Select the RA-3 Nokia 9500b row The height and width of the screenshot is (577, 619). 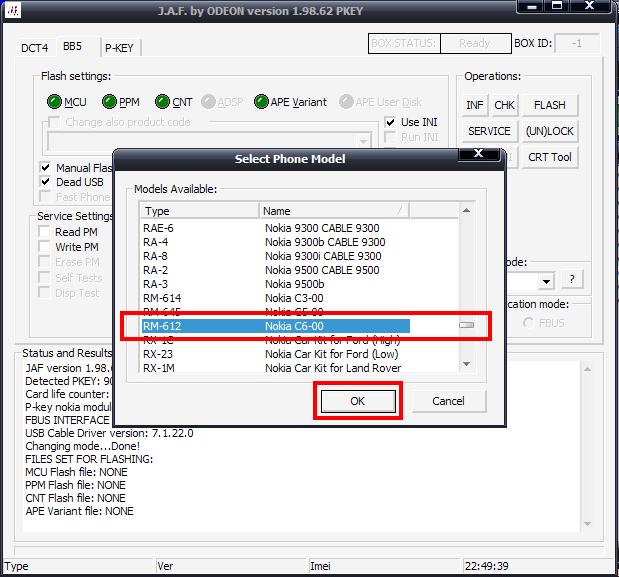(x=276, y=284)
